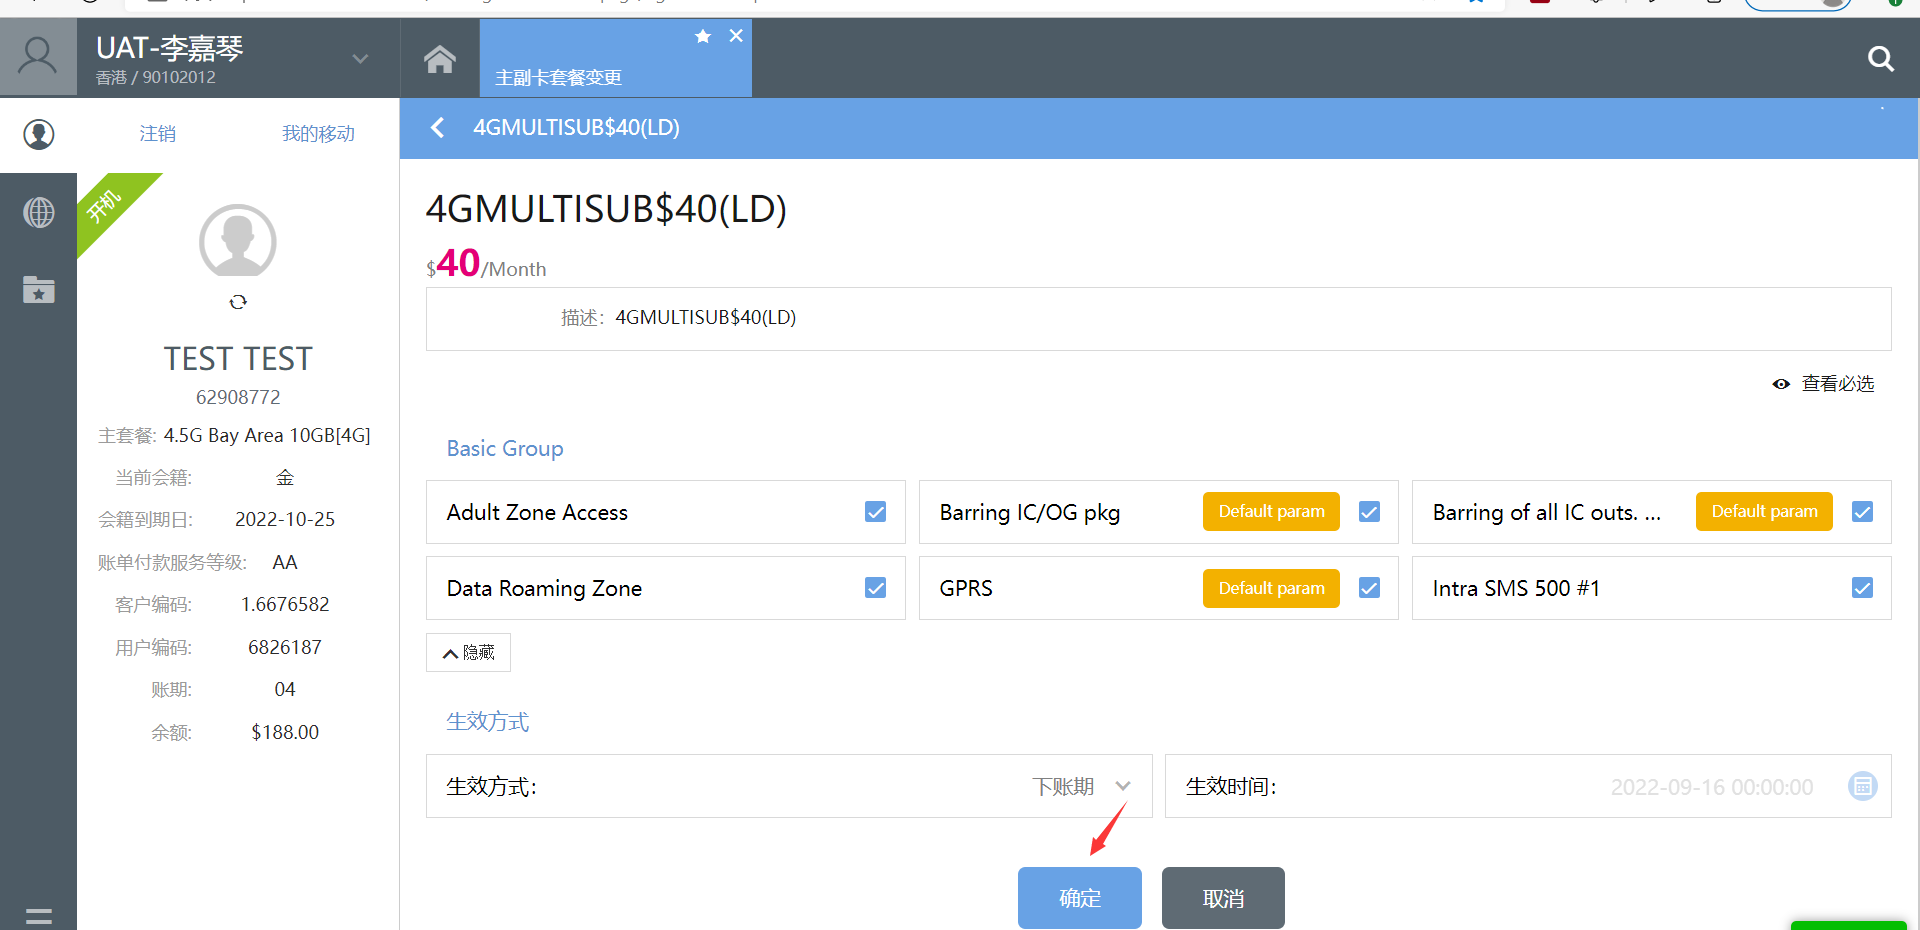Click the main plan 4.5G Bay Area 10GB[4G]
This screenshot has width=1920, height=930.
(267, 436)
